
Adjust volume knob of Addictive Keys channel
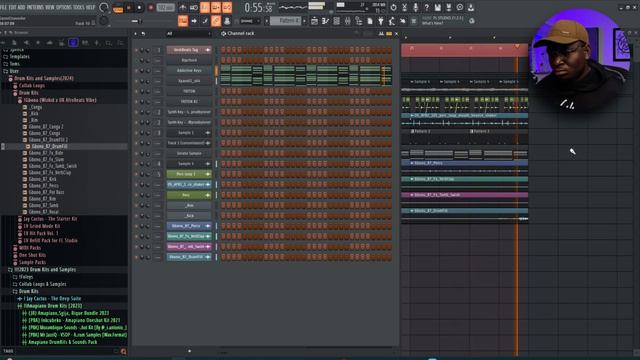(x=148, y=71)
